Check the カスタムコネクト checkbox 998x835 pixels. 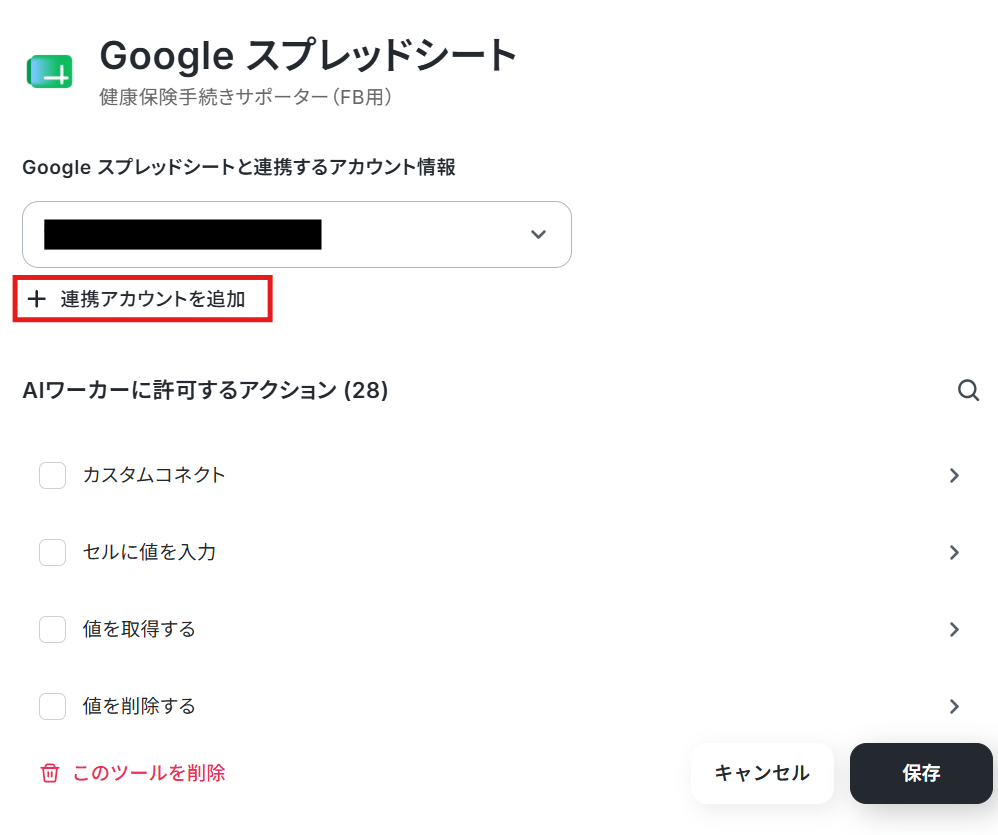click(52, 475)
